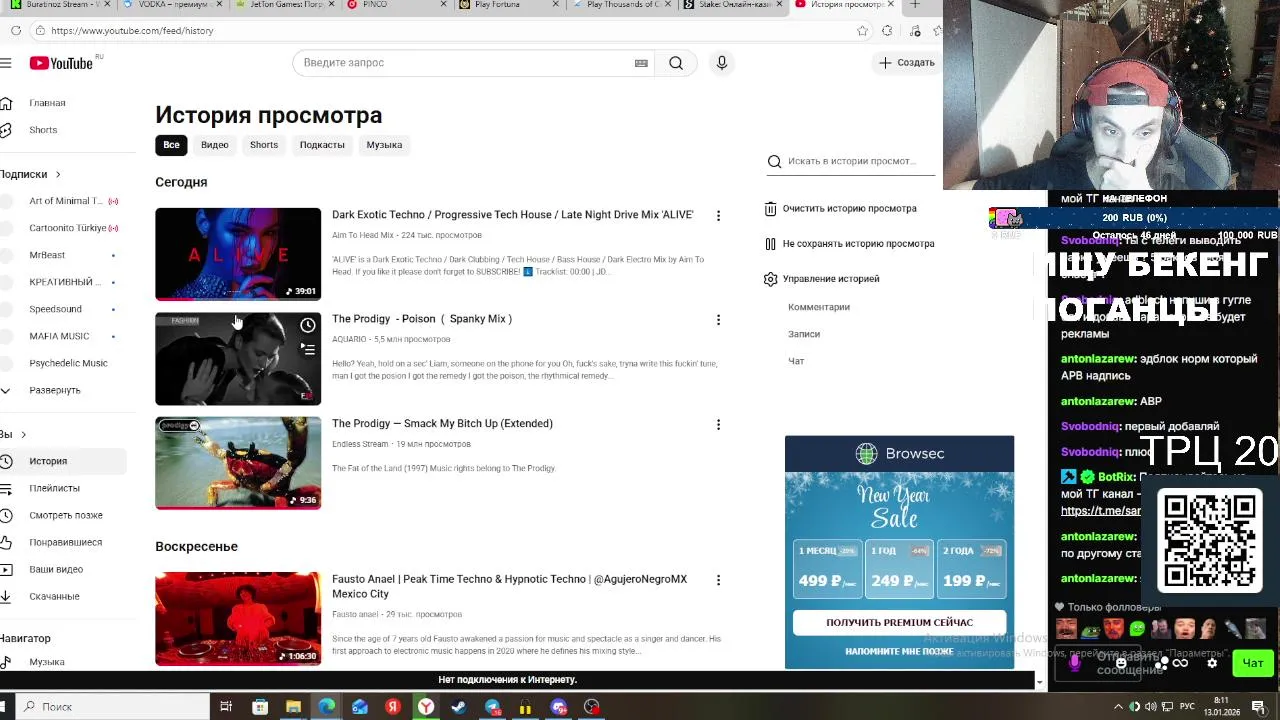Click the Aim To Head Mix channel name
This screenshot has width=1280, height=720.
[363, 235]
